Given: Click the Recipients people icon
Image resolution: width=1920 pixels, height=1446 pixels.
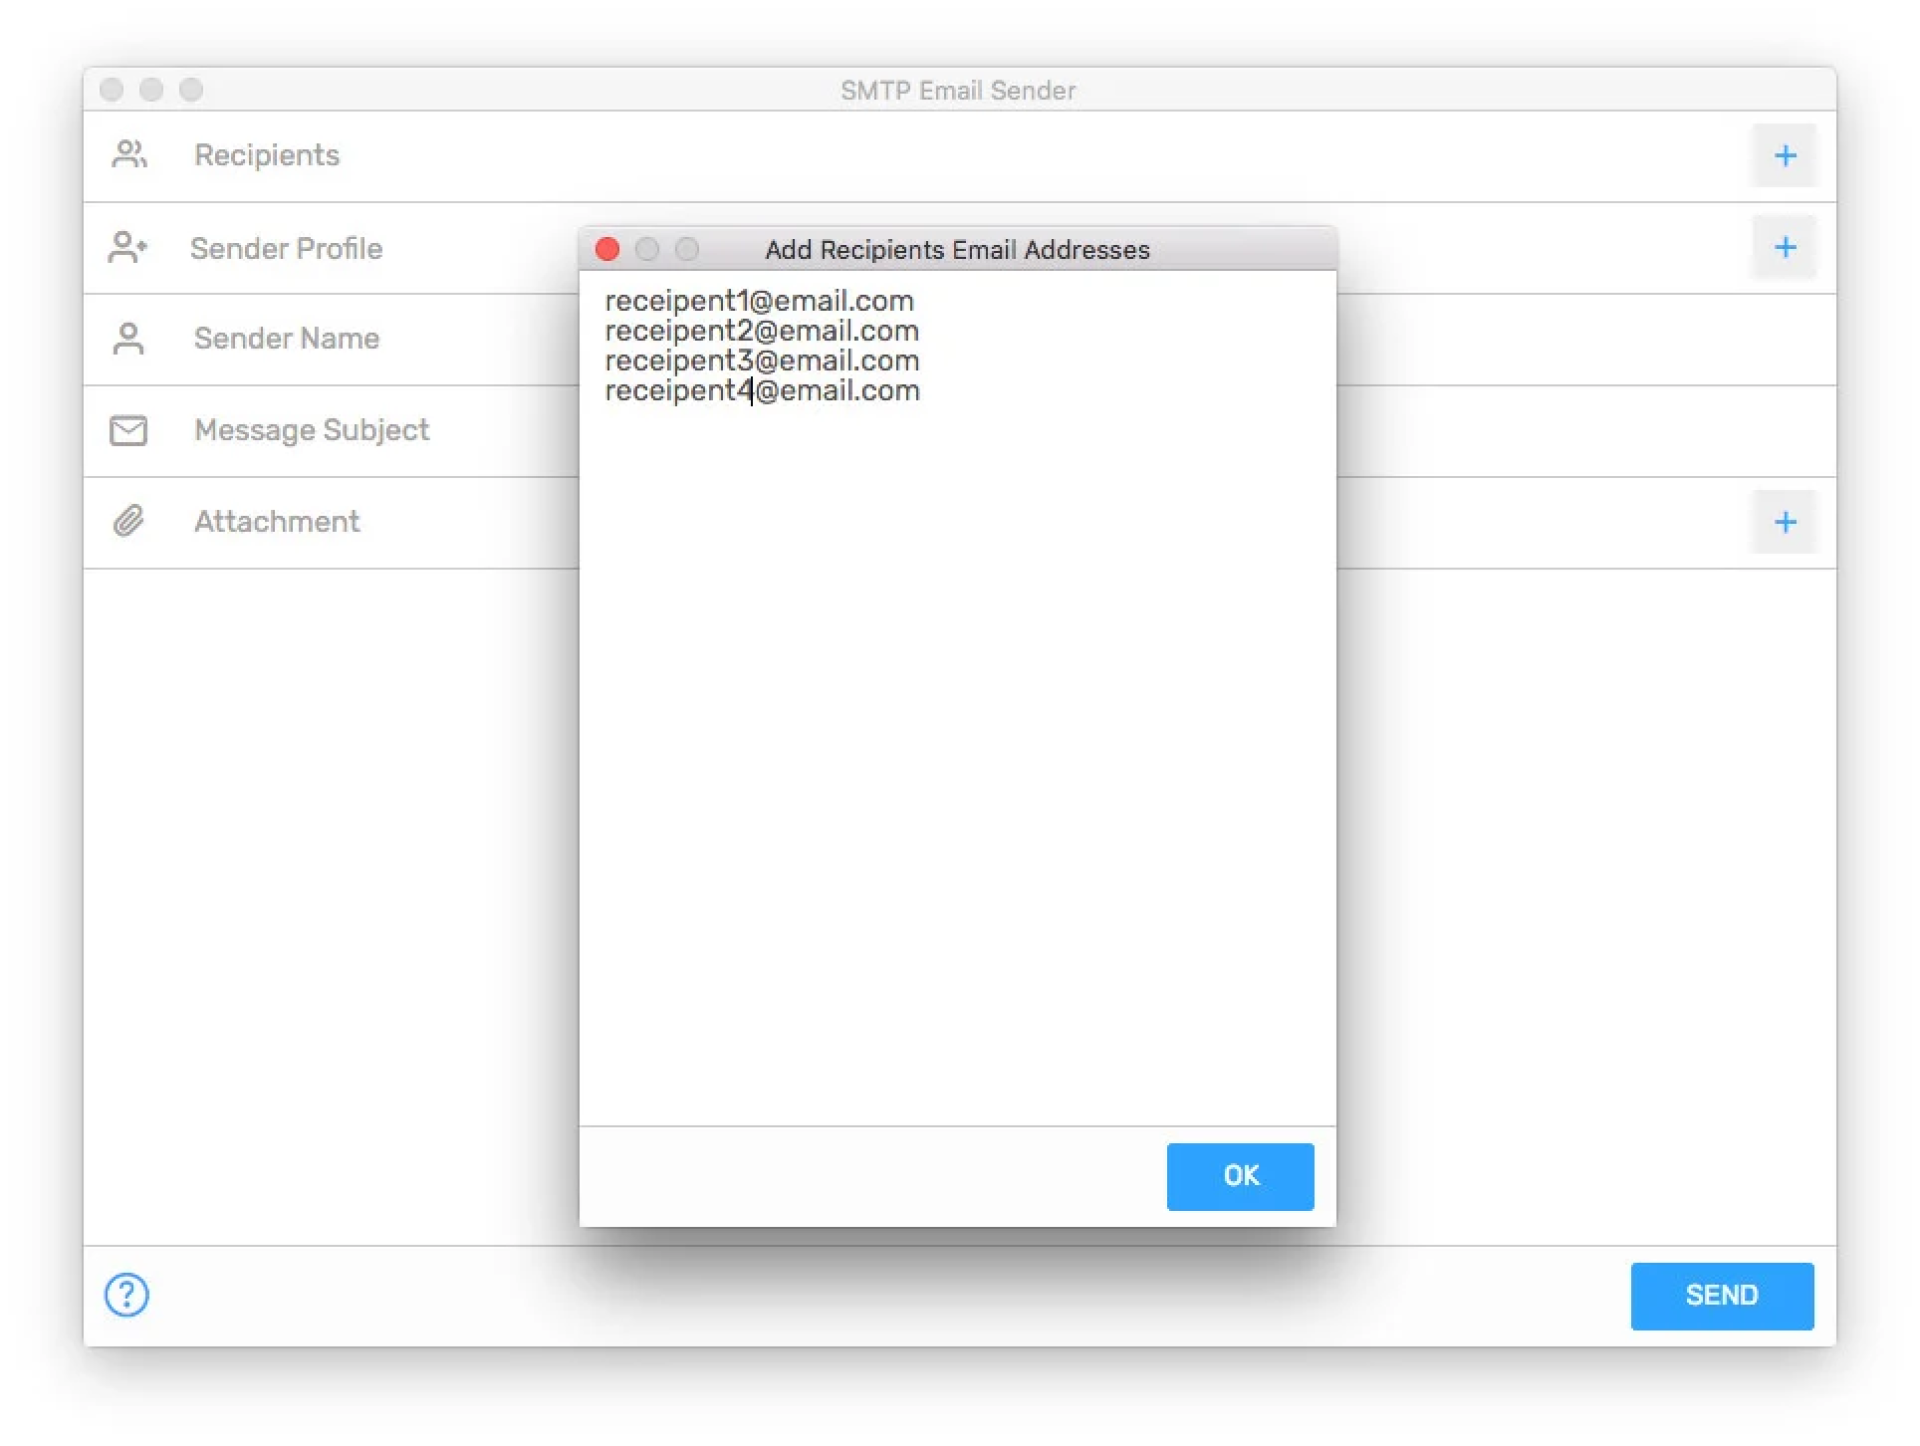Looking at the screenshot, I should pos(129,155).
